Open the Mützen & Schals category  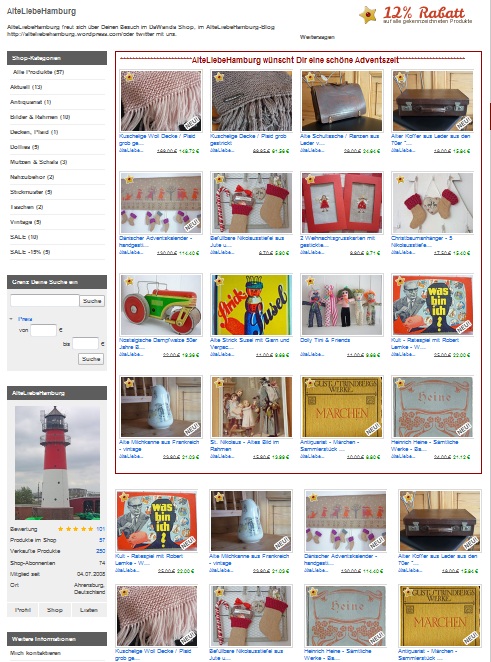point(38,162)
